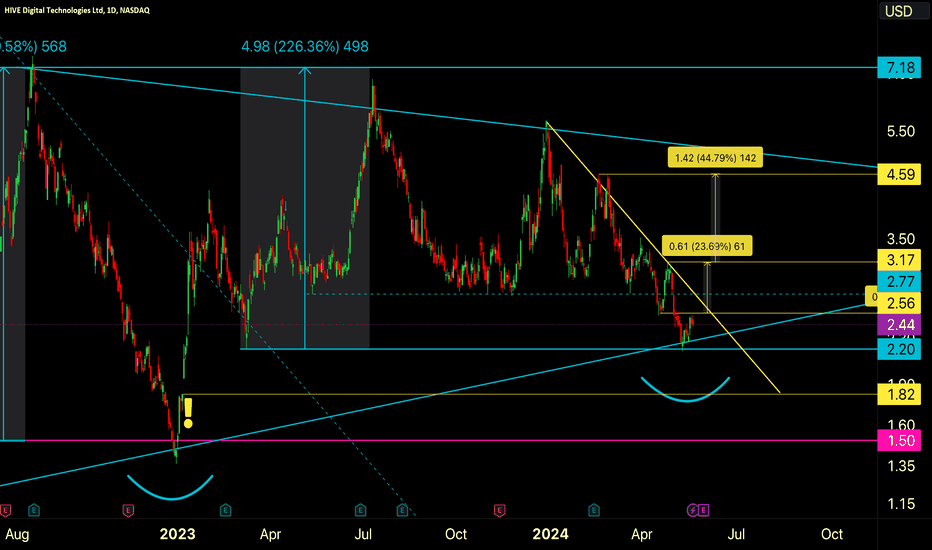932x550 pixels.
Task: Click the '1.42 (44.79%) 142' measurement label
Action: click(715, 158)
